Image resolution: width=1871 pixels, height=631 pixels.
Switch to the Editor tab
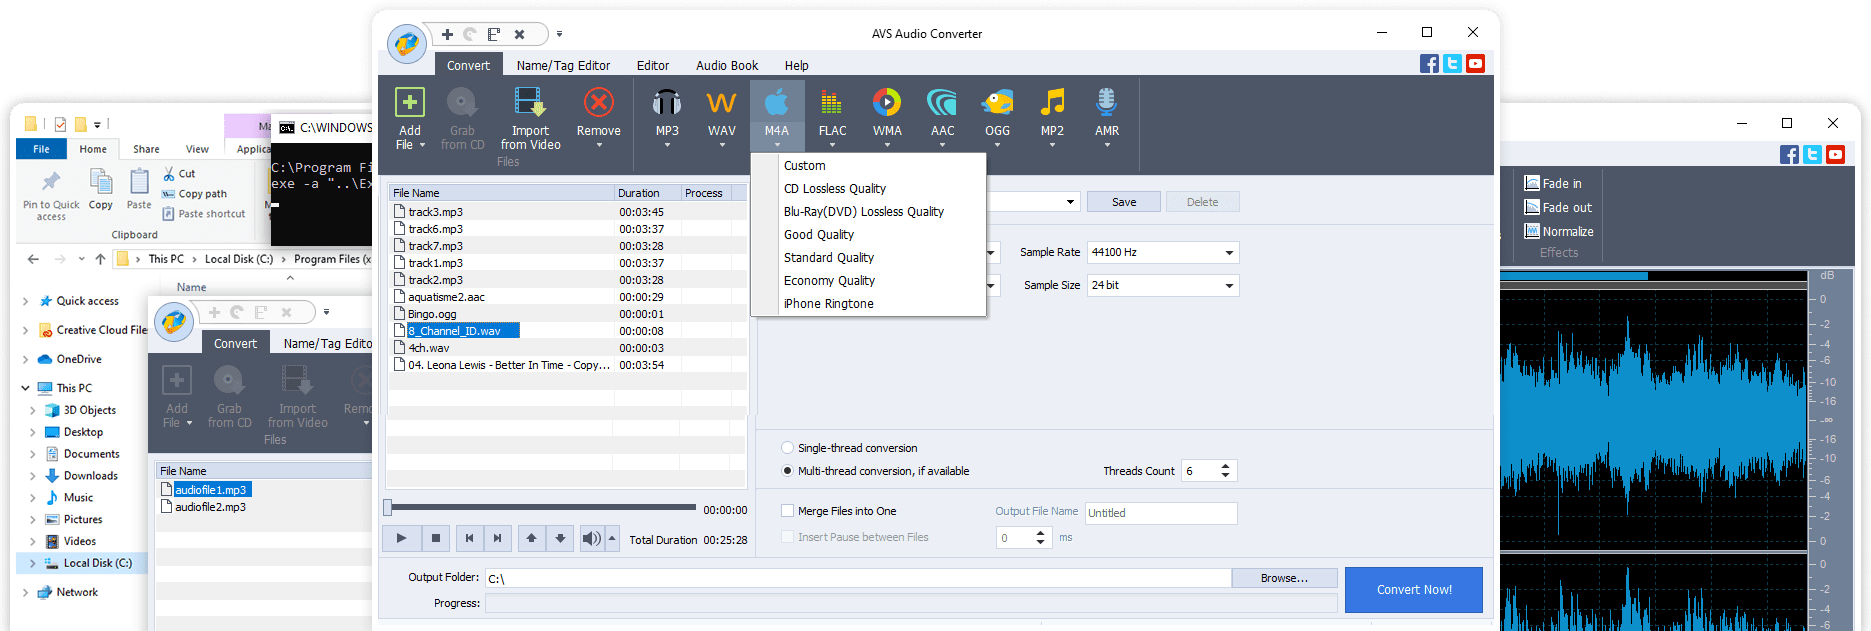[x=653, y=65]
